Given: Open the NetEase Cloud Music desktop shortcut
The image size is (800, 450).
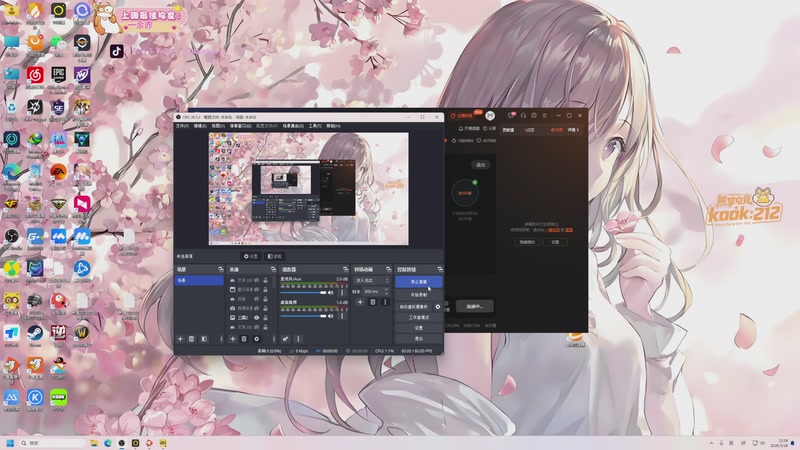Looking at the screenshot, I should pos(35,75).
